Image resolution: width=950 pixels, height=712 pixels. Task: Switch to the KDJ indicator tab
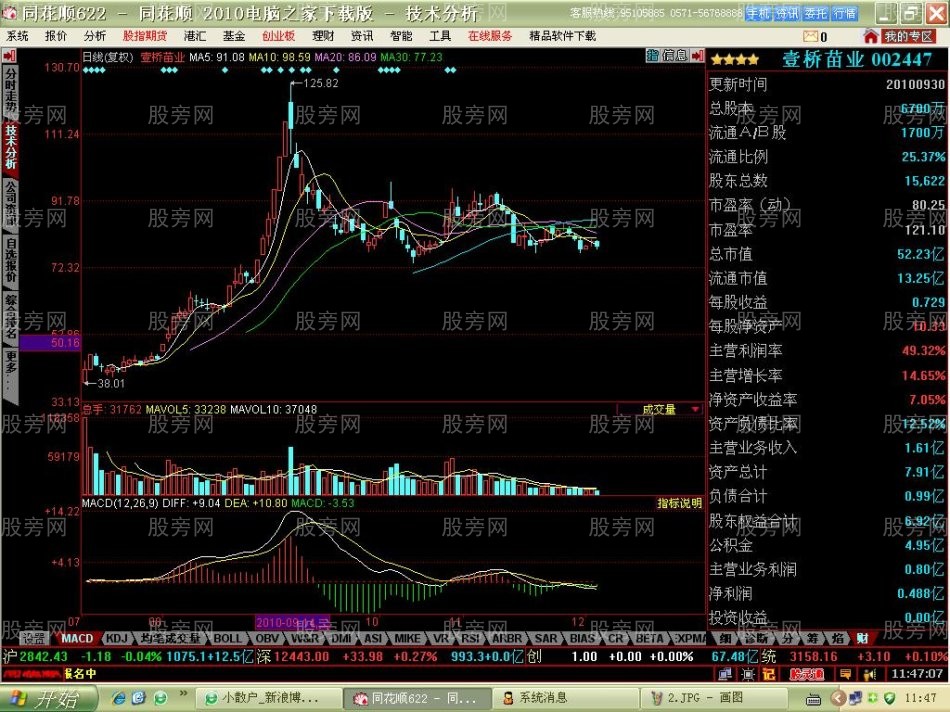[x=116, y=637]
